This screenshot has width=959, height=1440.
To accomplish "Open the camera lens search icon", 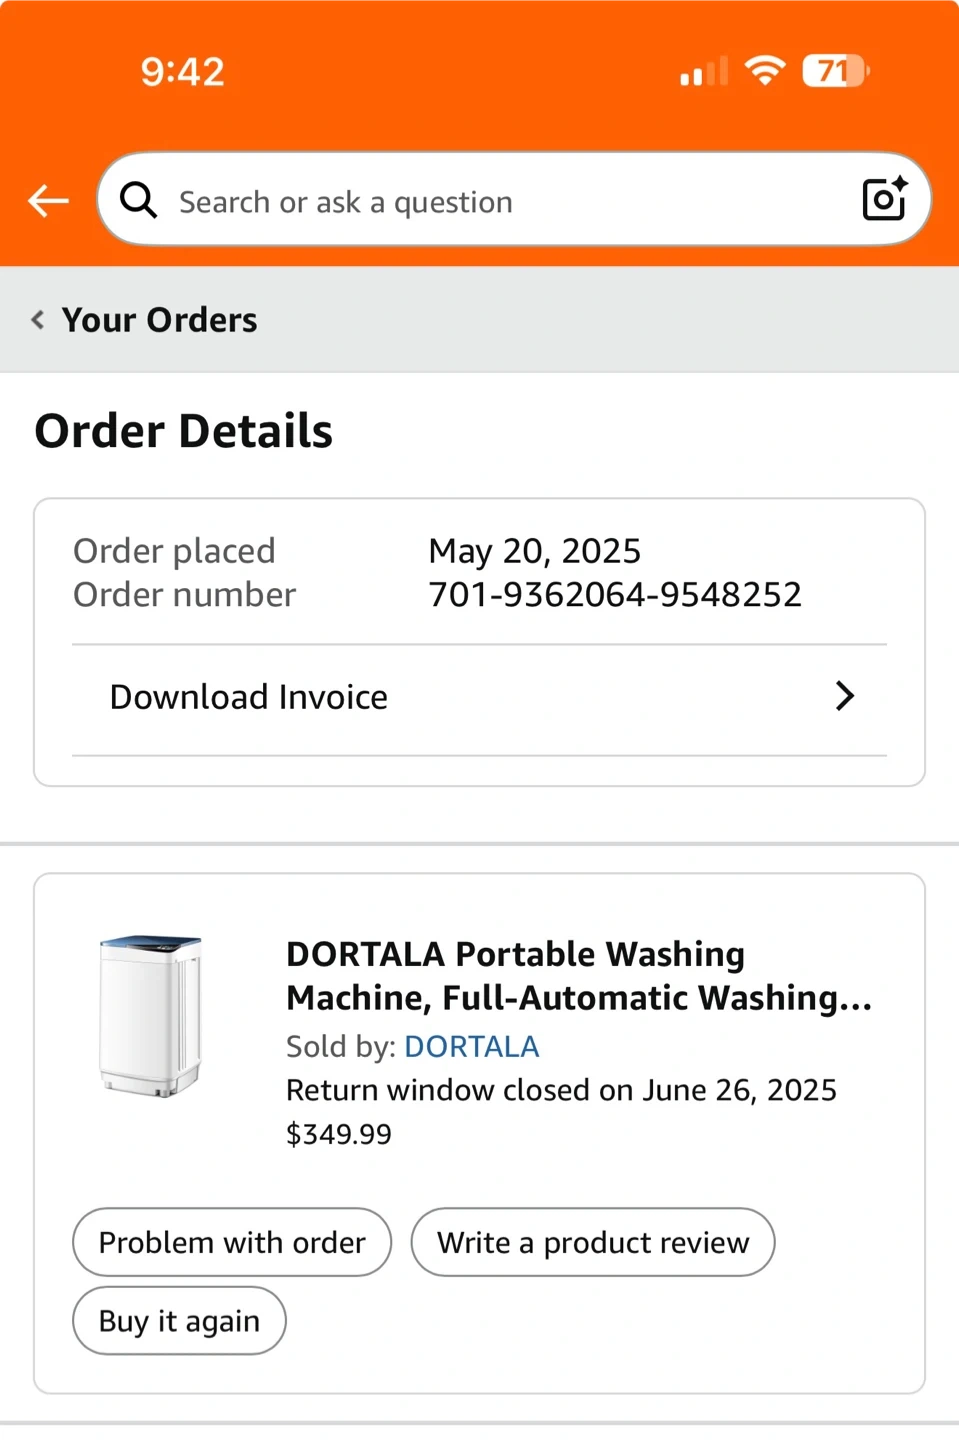I will click(x=884, y=199).
